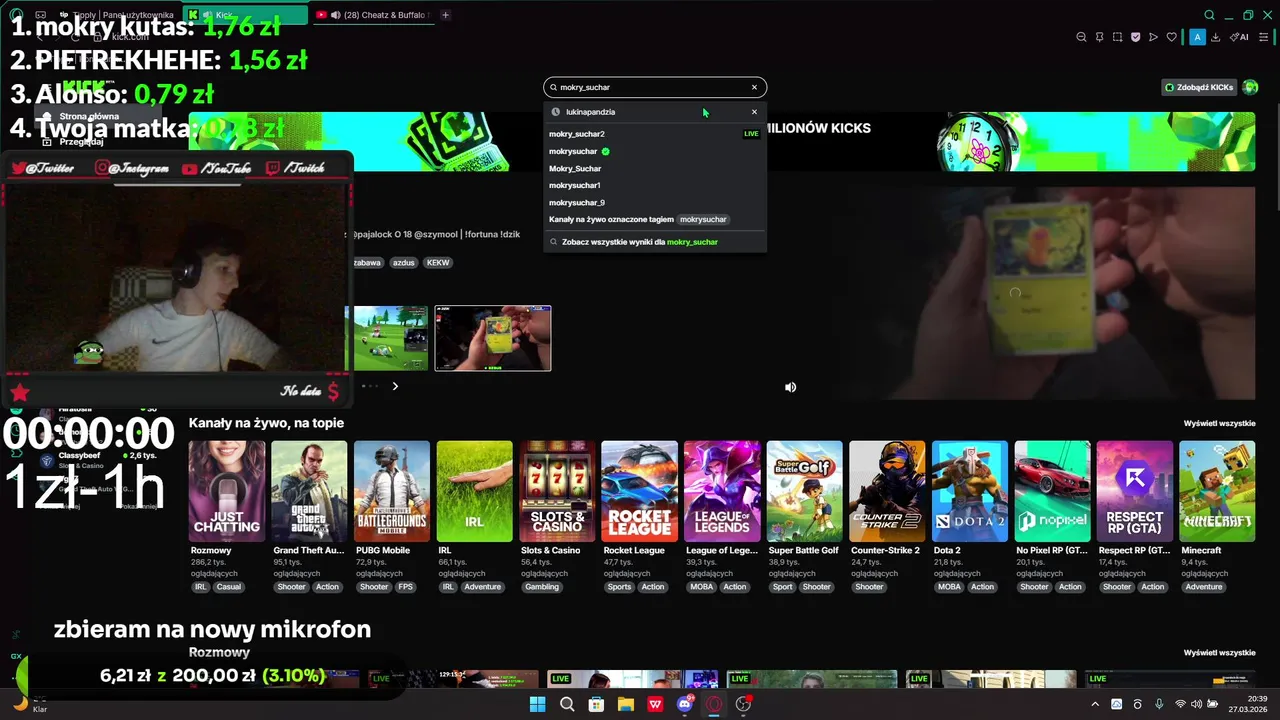The height and width of the screenshot is (720, 1280).
Task: Open the user profile avatar on Kick
Action: click(x=1250, y=87)
